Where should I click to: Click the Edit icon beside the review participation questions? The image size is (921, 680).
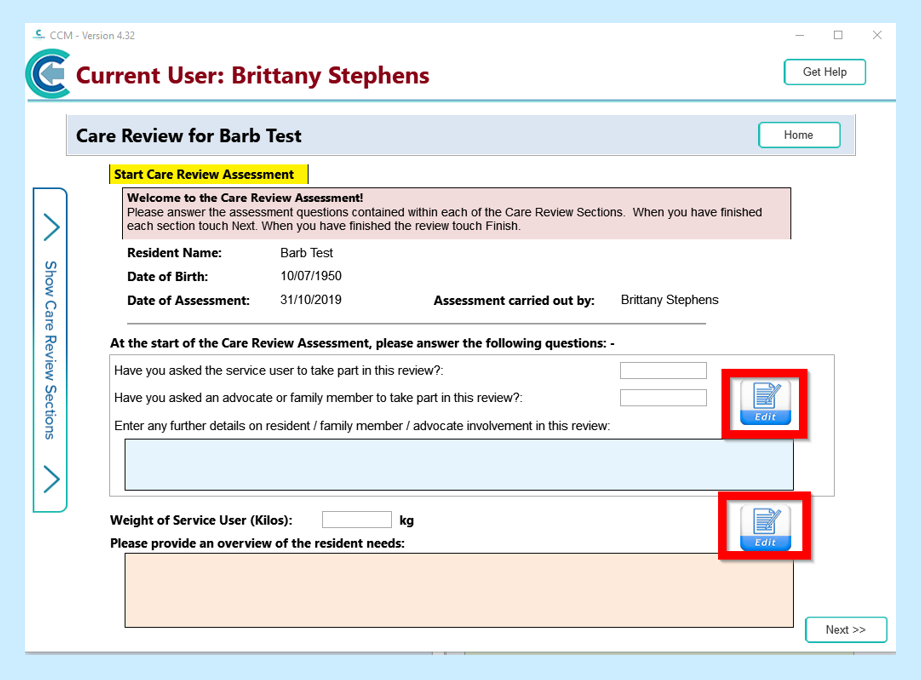point(765,403)
